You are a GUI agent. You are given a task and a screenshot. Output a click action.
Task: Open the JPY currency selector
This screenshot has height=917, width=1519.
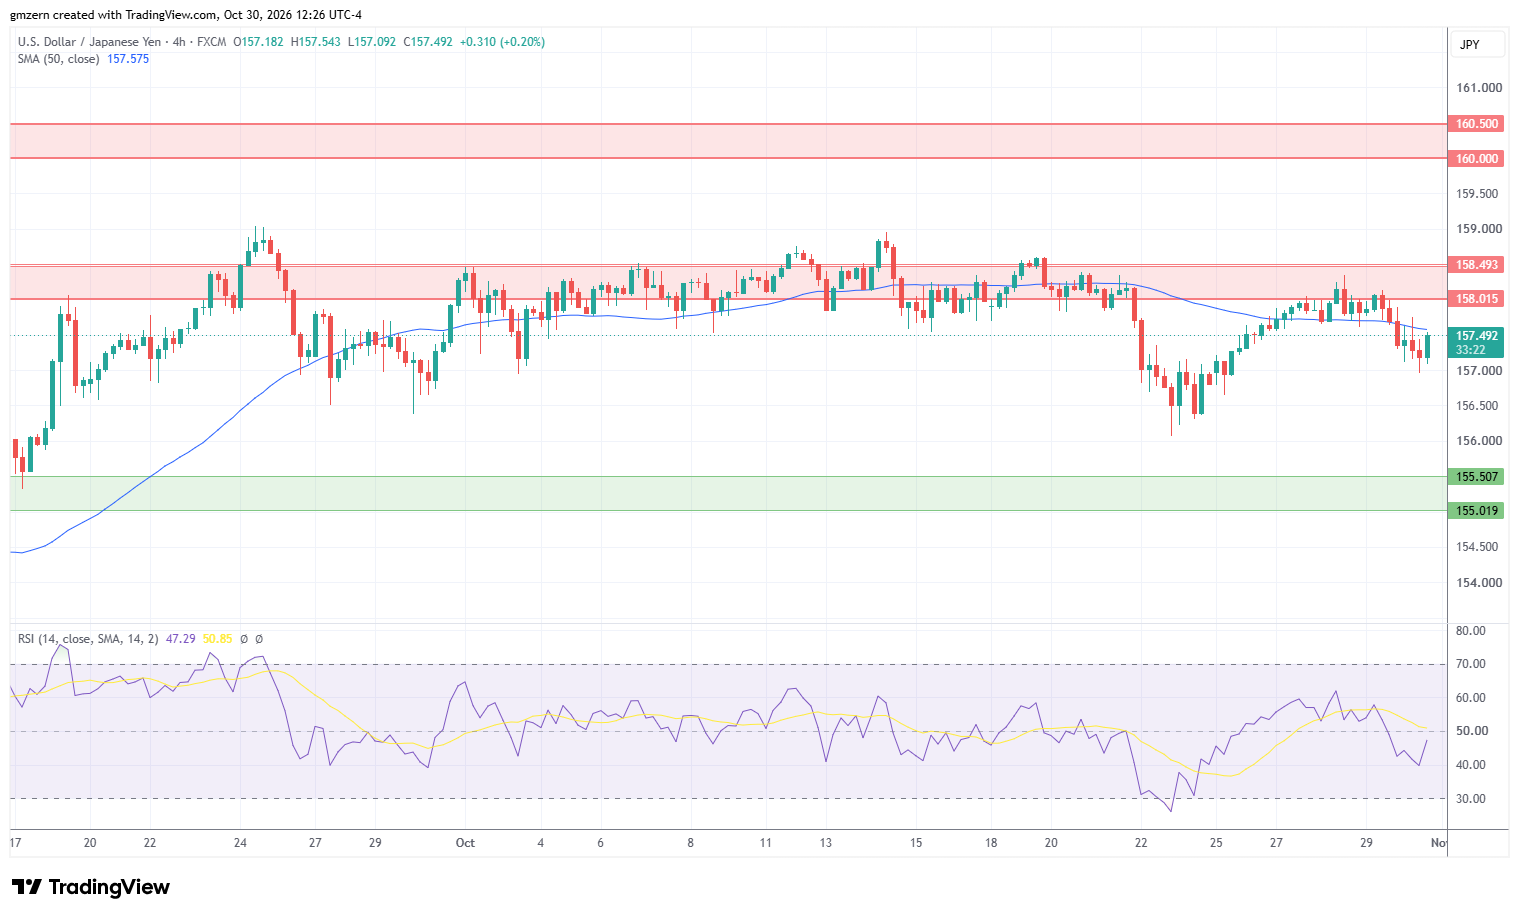[1478, 45]
